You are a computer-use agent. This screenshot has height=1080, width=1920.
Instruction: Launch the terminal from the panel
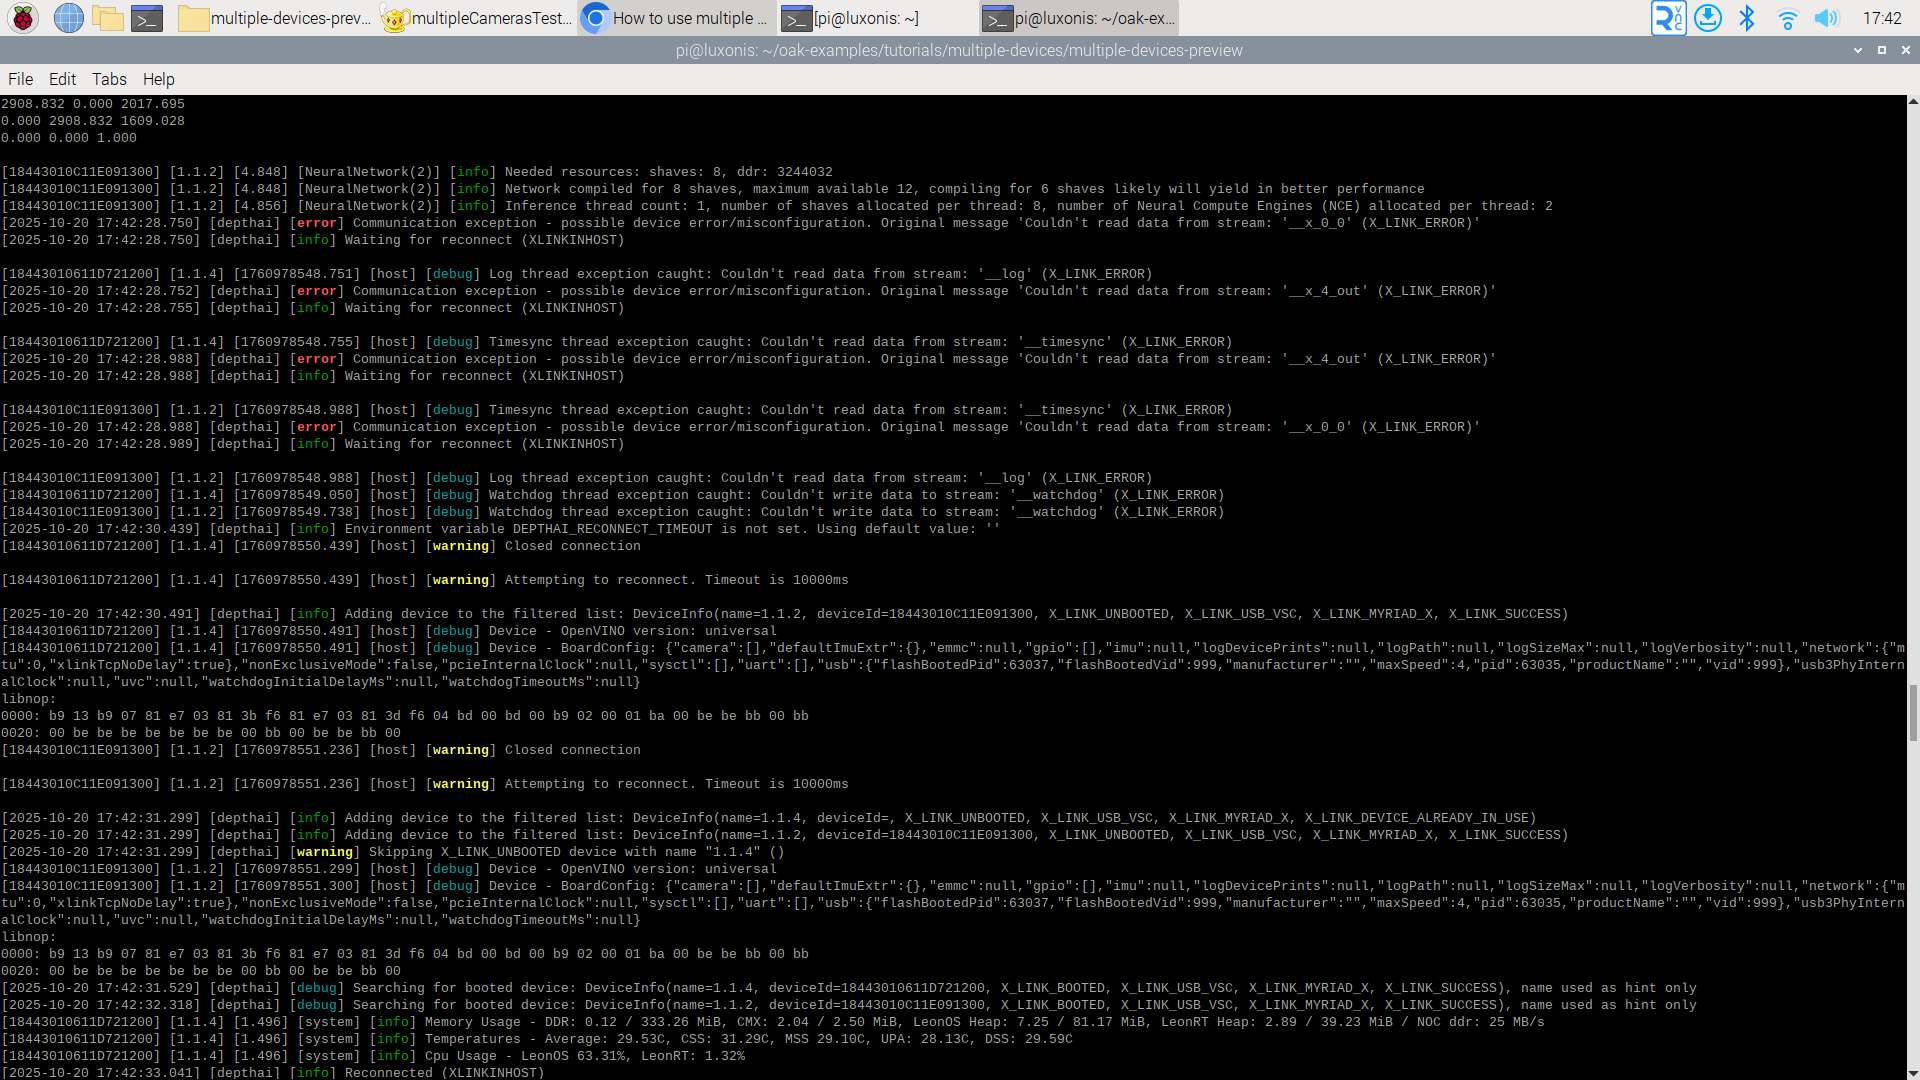[147, 18]
